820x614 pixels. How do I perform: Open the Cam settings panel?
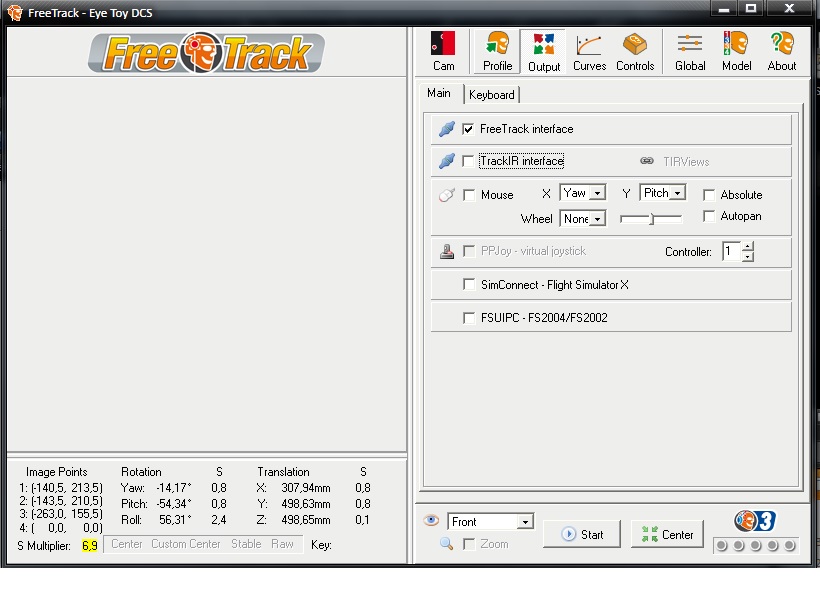(x=443, y=51)
